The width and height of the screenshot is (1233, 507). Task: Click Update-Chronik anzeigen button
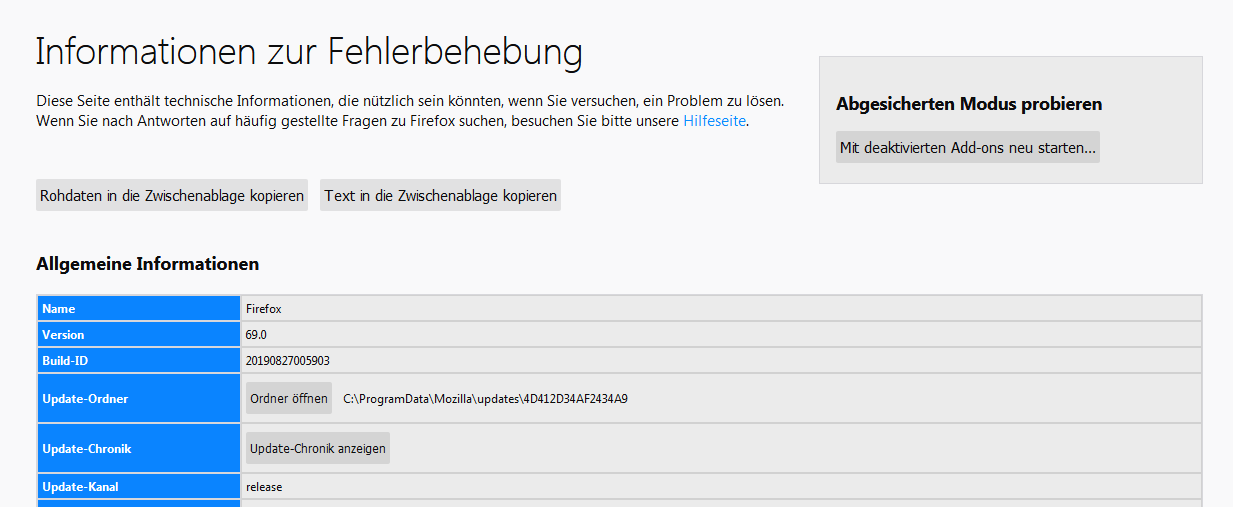tap(318, 448)
